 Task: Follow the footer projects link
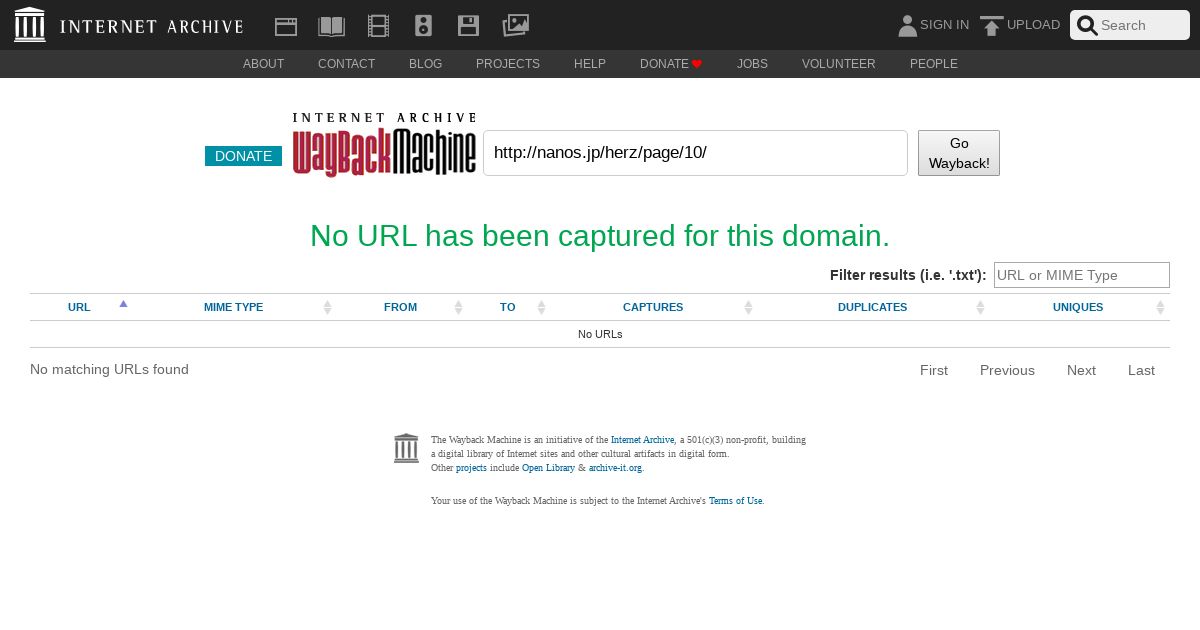[471, 468]
